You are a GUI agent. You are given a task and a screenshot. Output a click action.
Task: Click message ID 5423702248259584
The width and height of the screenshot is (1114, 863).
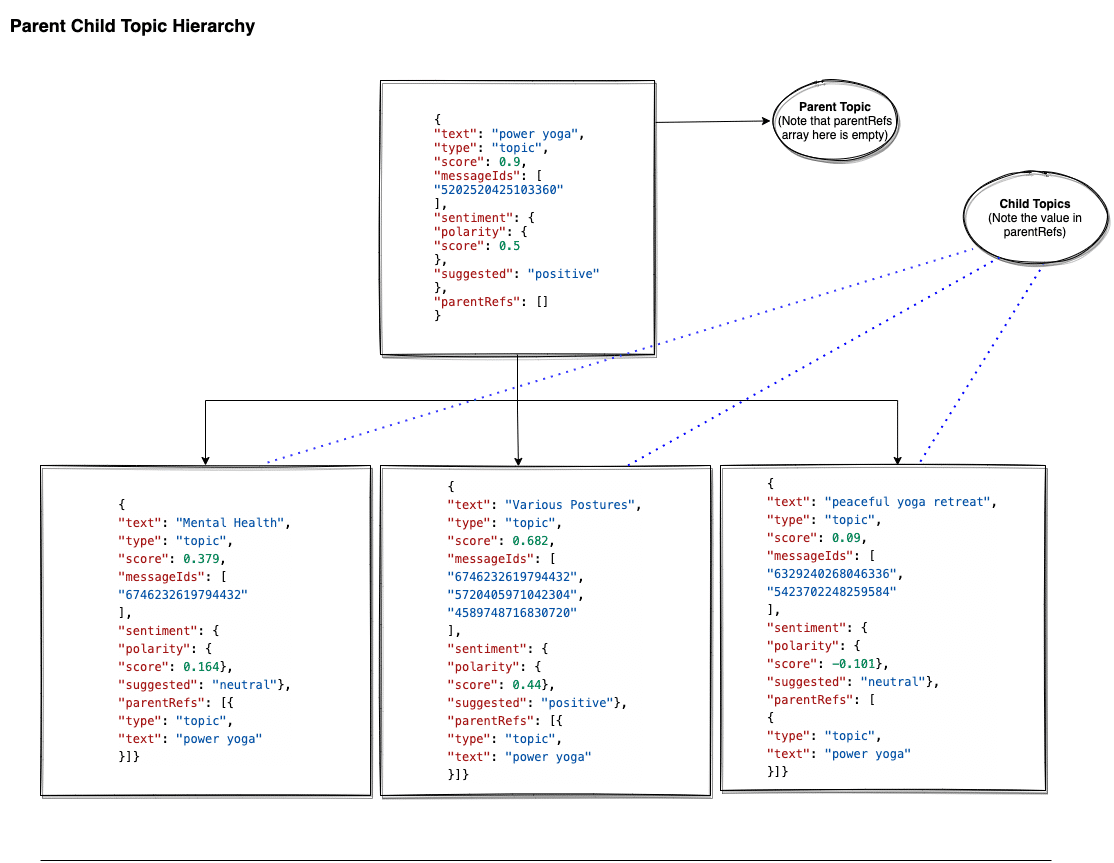pyautogui.click(x=832, y=592)
